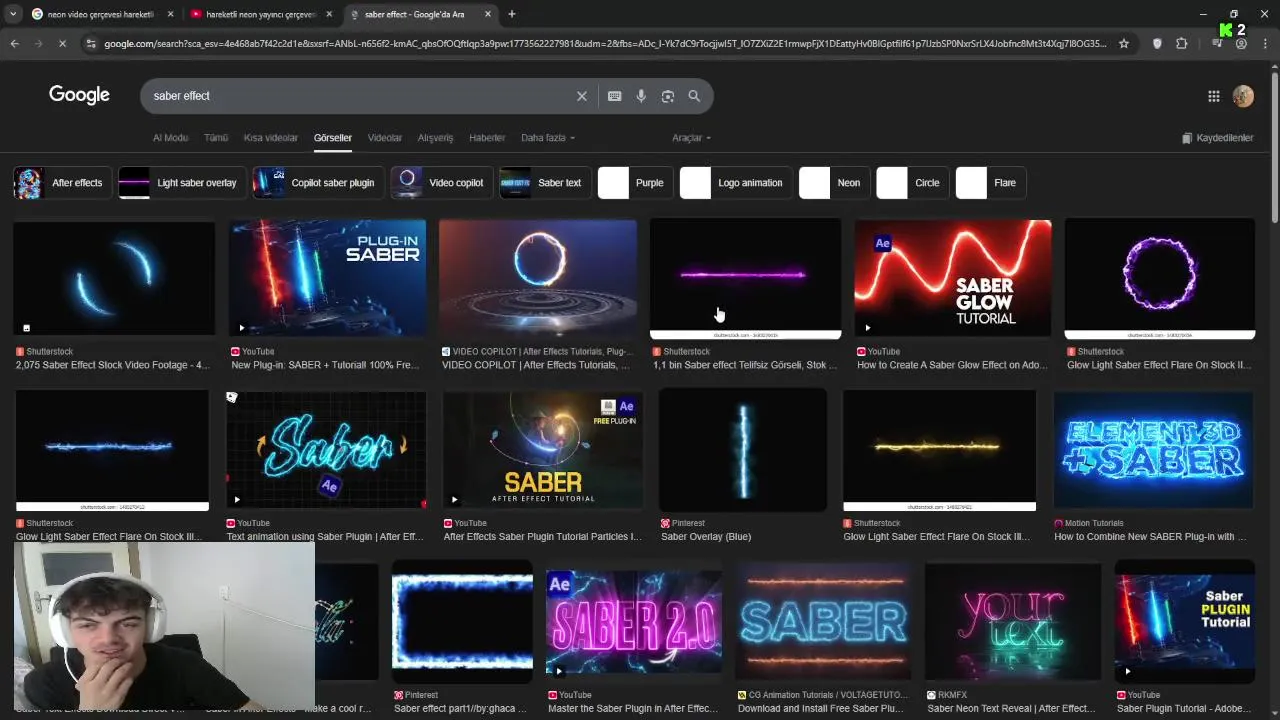Open browser extensions puzzle icon
The image size is (1280, 720).
[1181, 44]
